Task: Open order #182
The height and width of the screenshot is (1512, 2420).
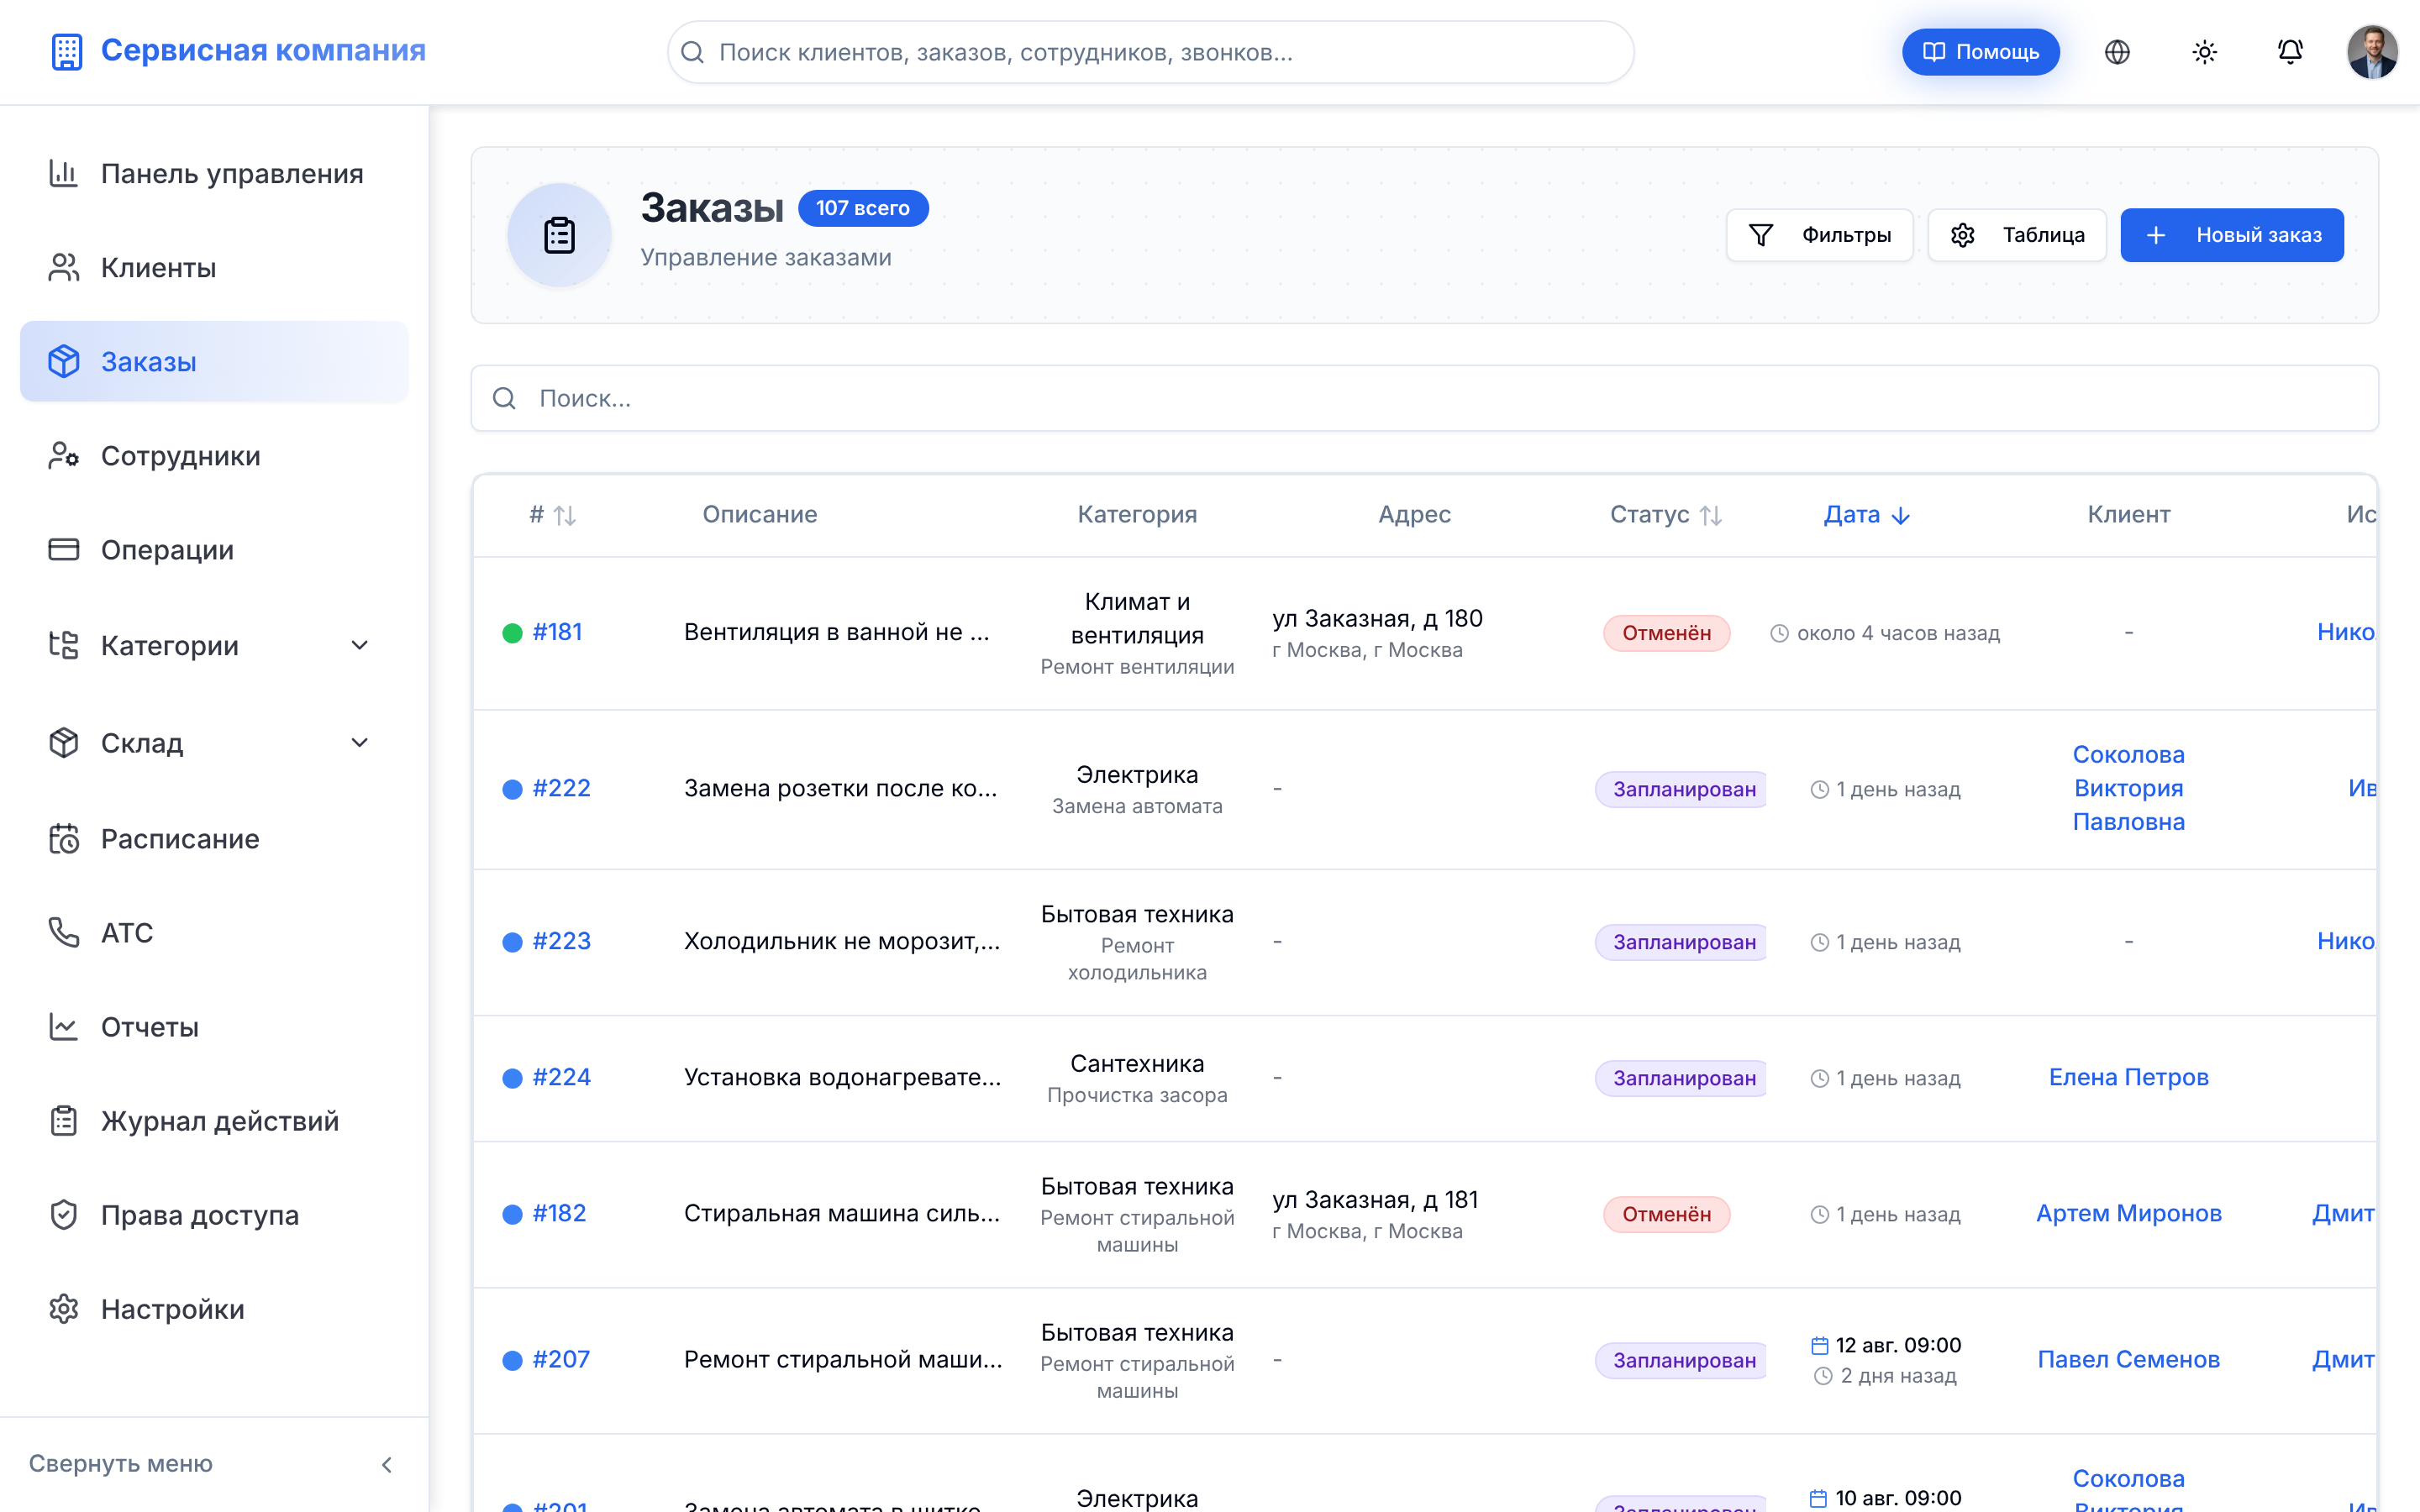Action: tap(559, 1213)
